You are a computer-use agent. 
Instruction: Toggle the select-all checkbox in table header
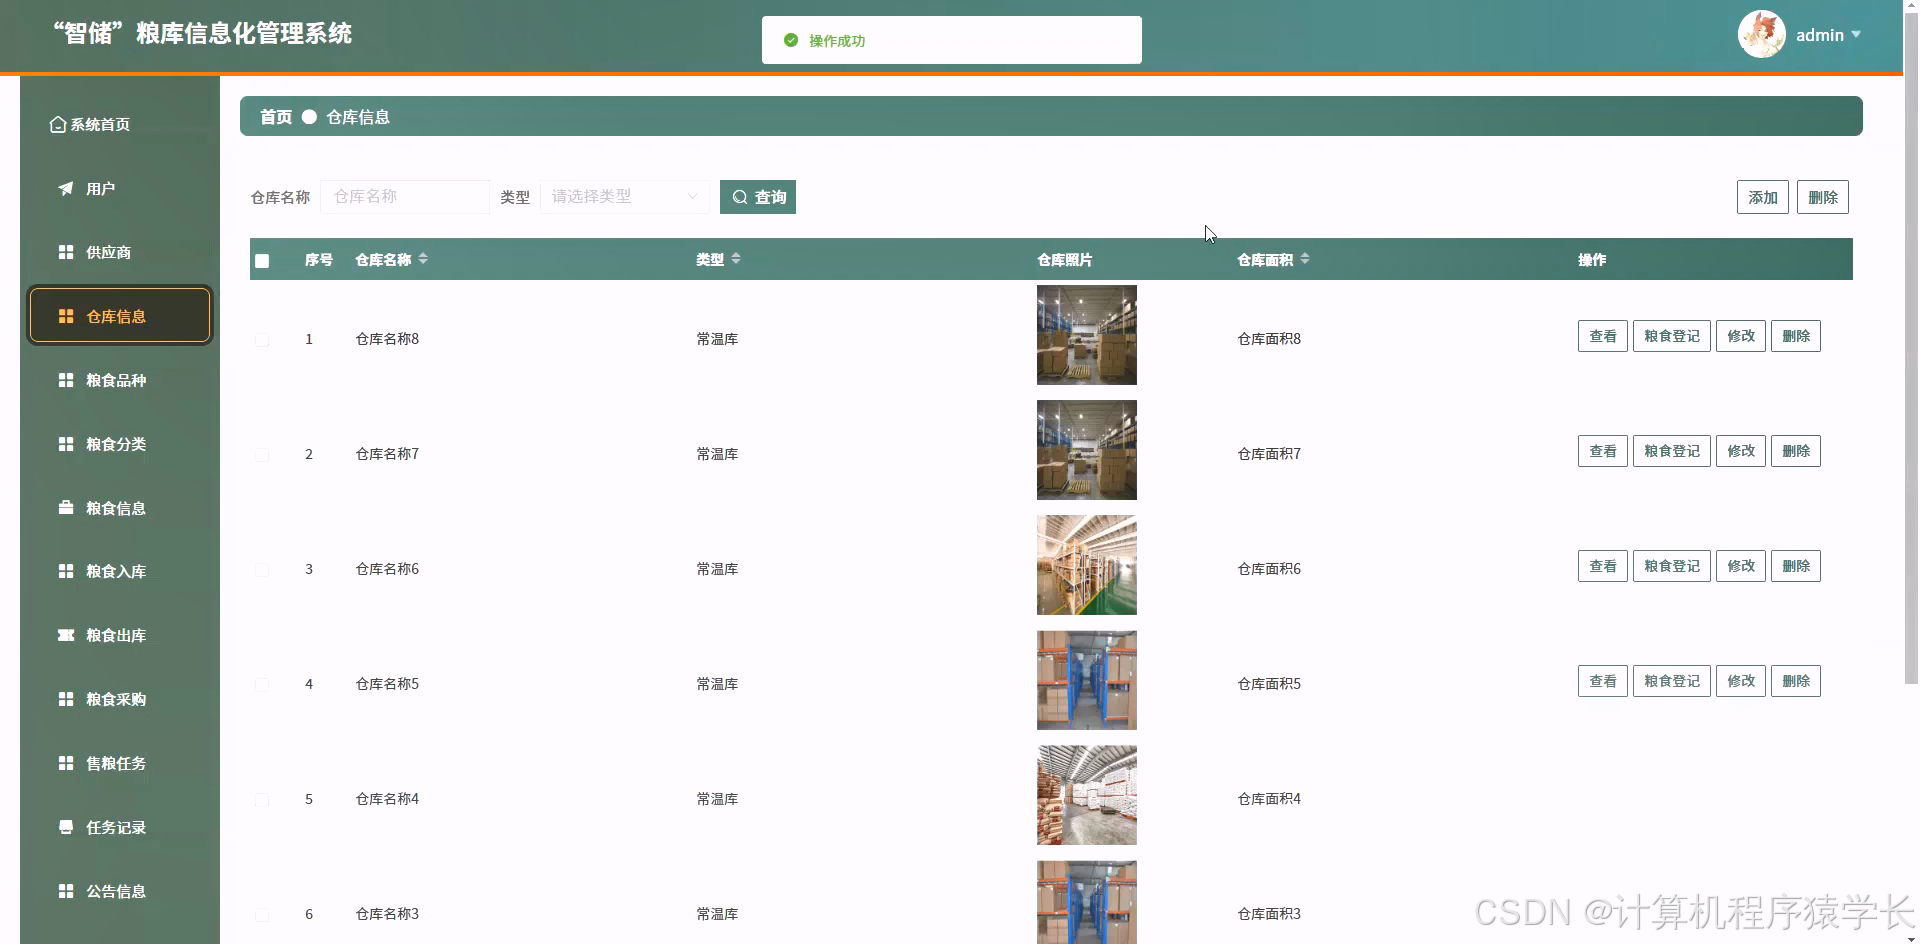click(261, 260)
